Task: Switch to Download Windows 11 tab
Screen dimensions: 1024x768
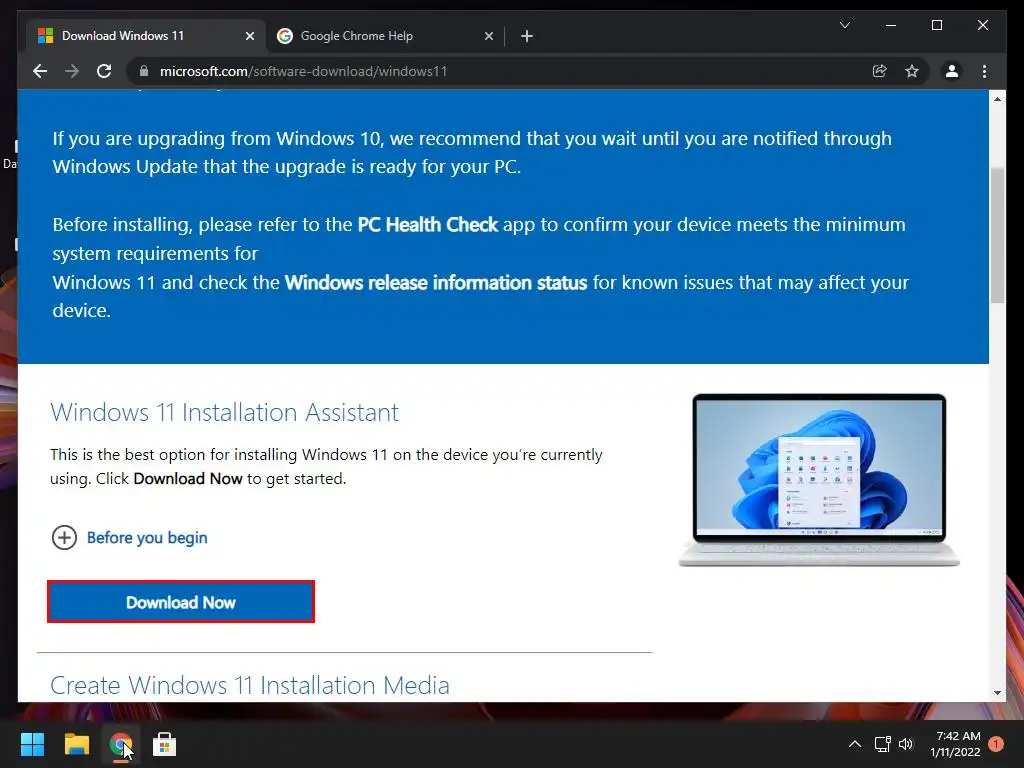Action: pos(146,36)
